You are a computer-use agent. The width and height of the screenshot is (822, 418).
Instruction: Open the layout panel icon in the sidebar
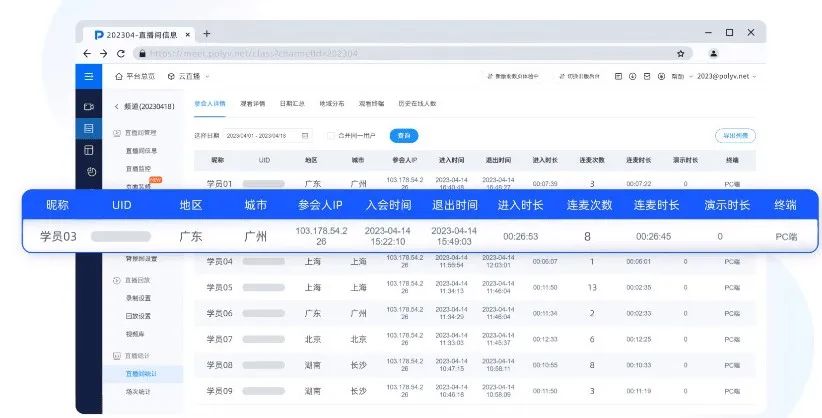pyautogui.click(x=88, y=150)
